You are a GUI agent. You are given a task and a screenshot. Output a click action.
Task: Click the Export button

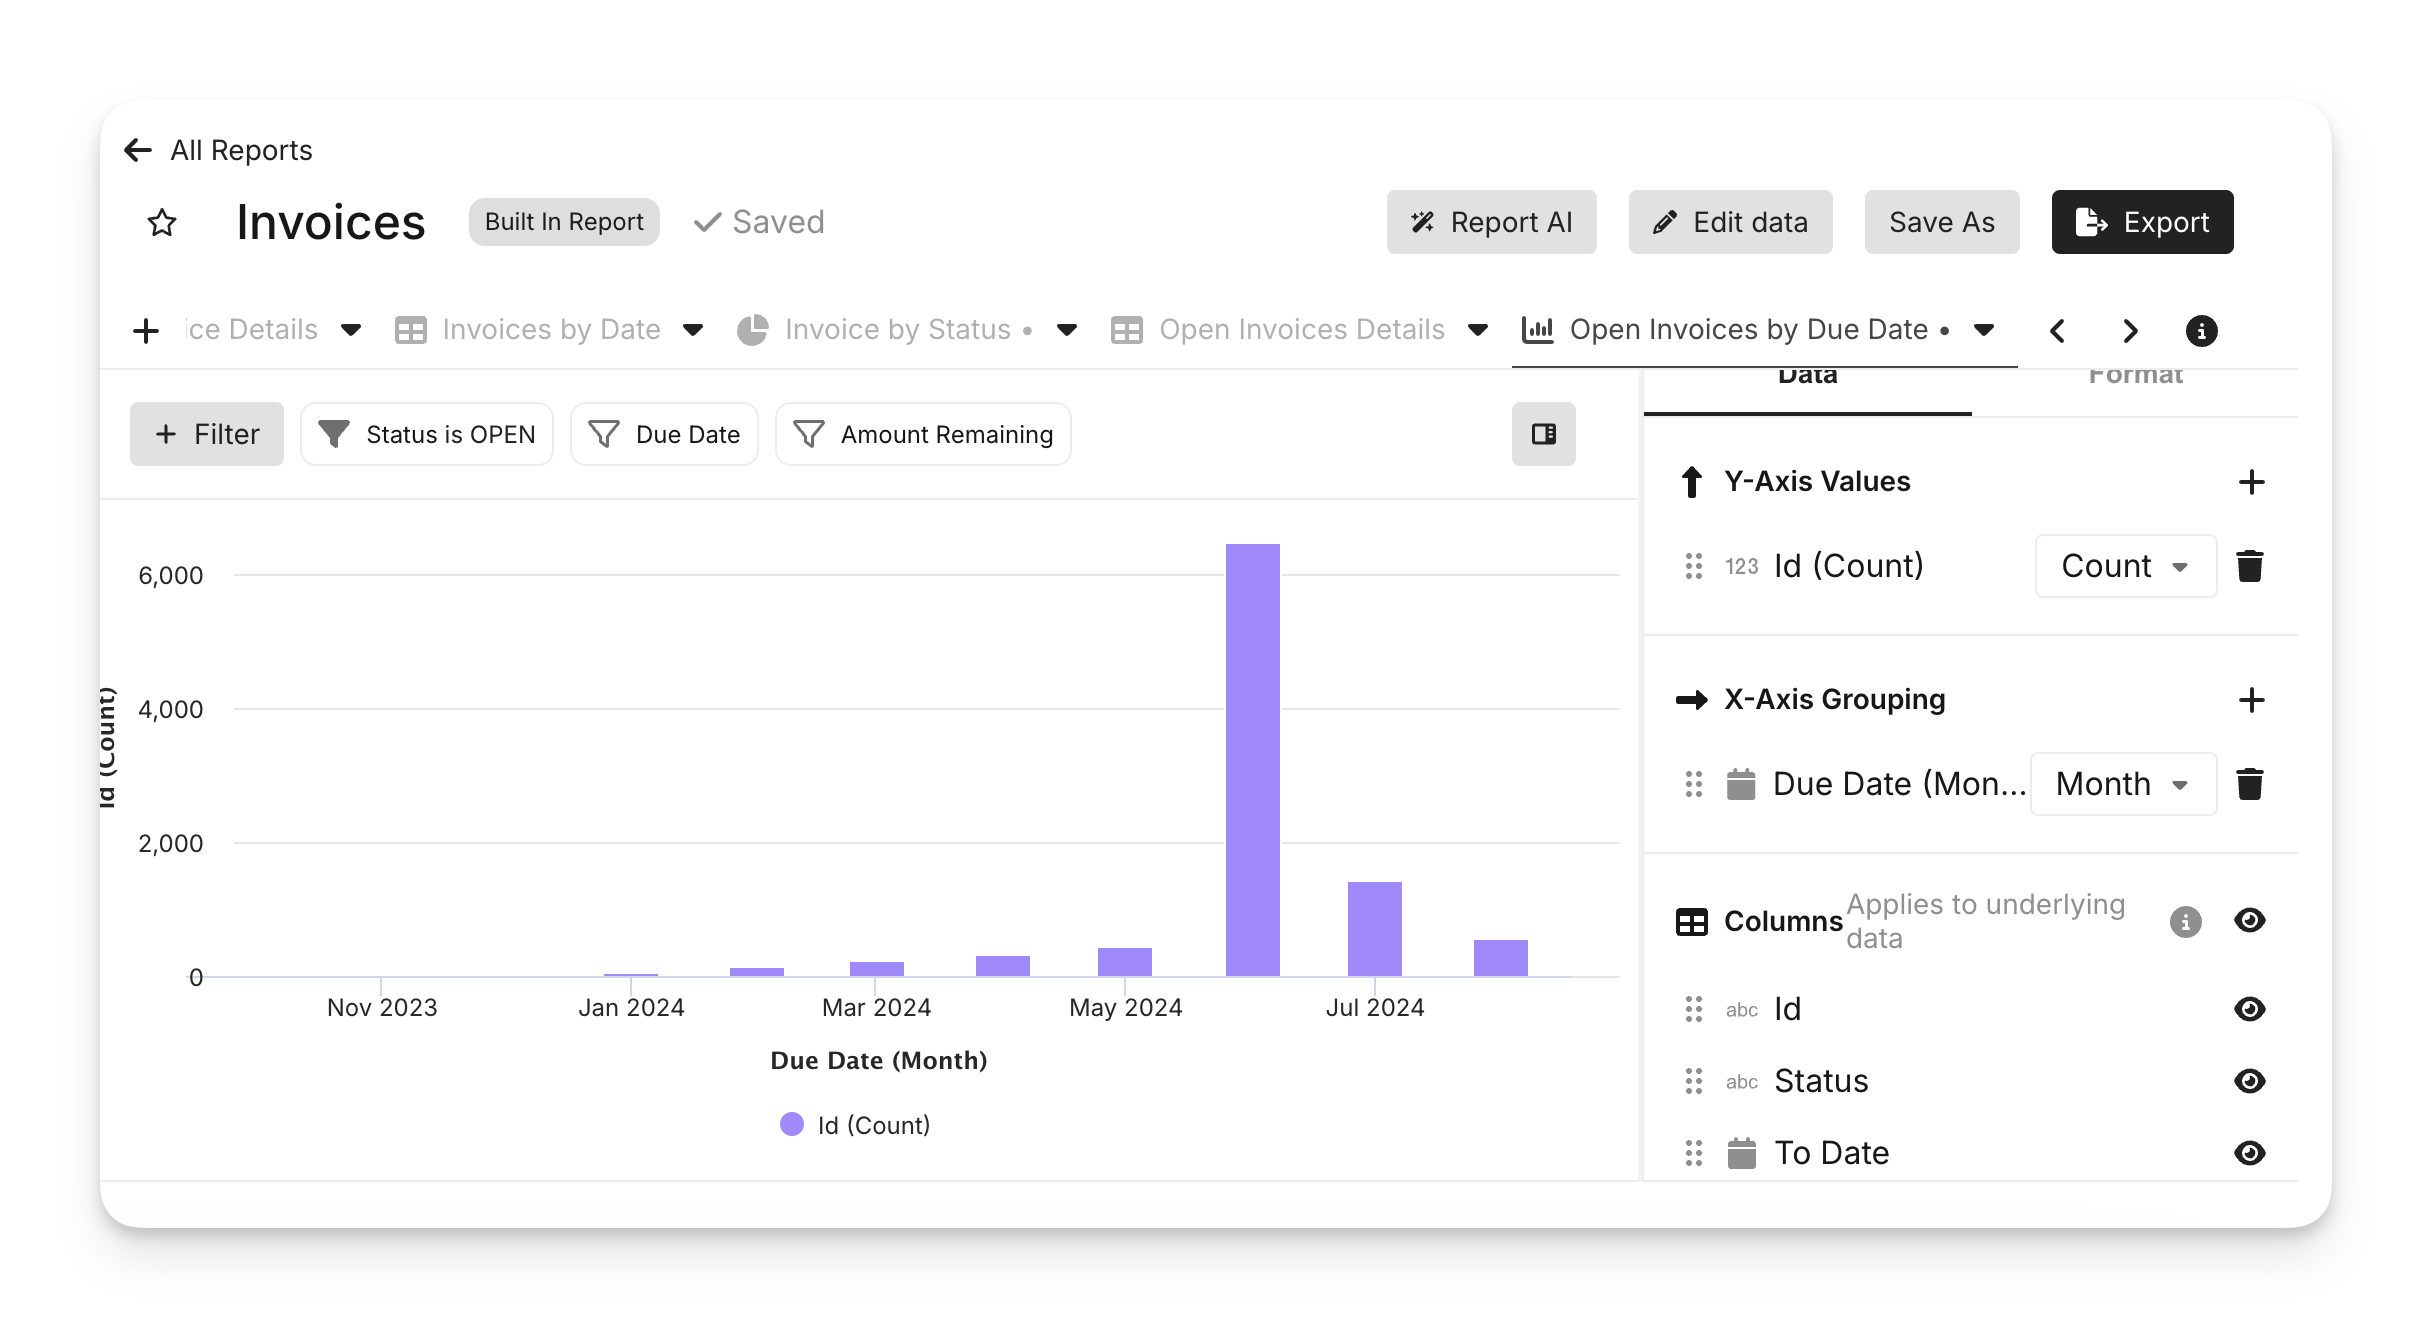[x=2142, y=222]
